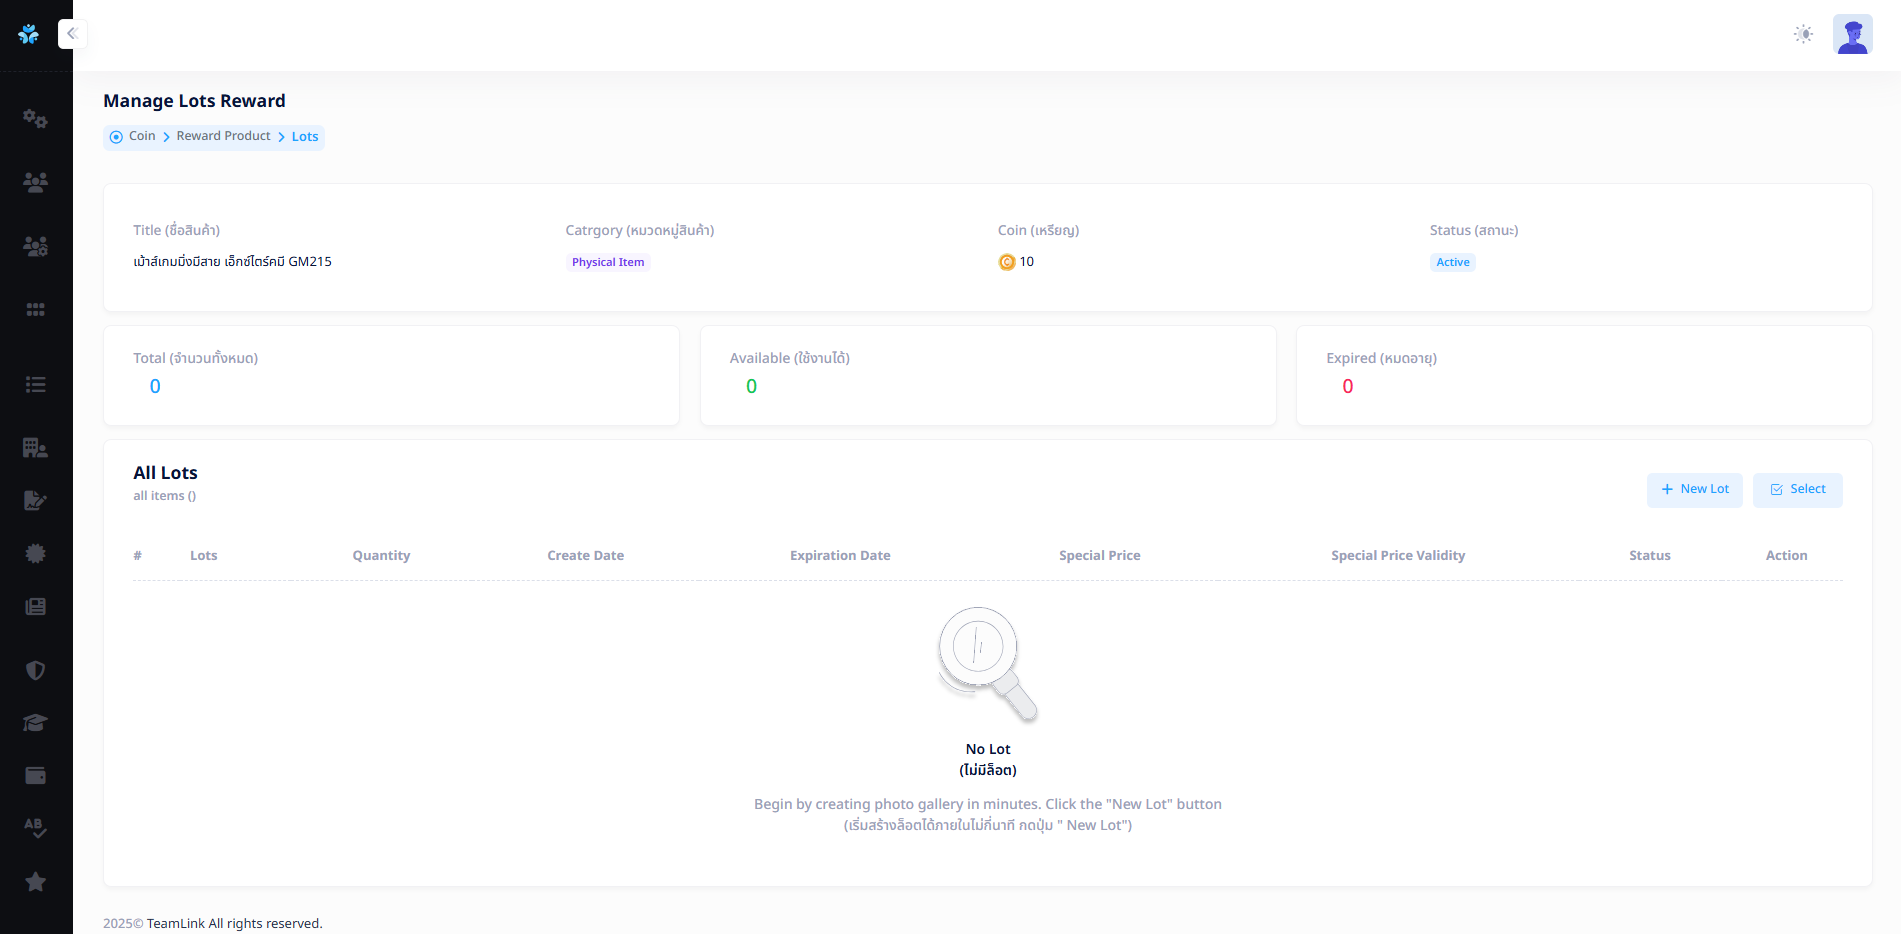Screen dimensions: 1901x934
Task: Open the user avatar profile menu
Action: point(1852,34)
